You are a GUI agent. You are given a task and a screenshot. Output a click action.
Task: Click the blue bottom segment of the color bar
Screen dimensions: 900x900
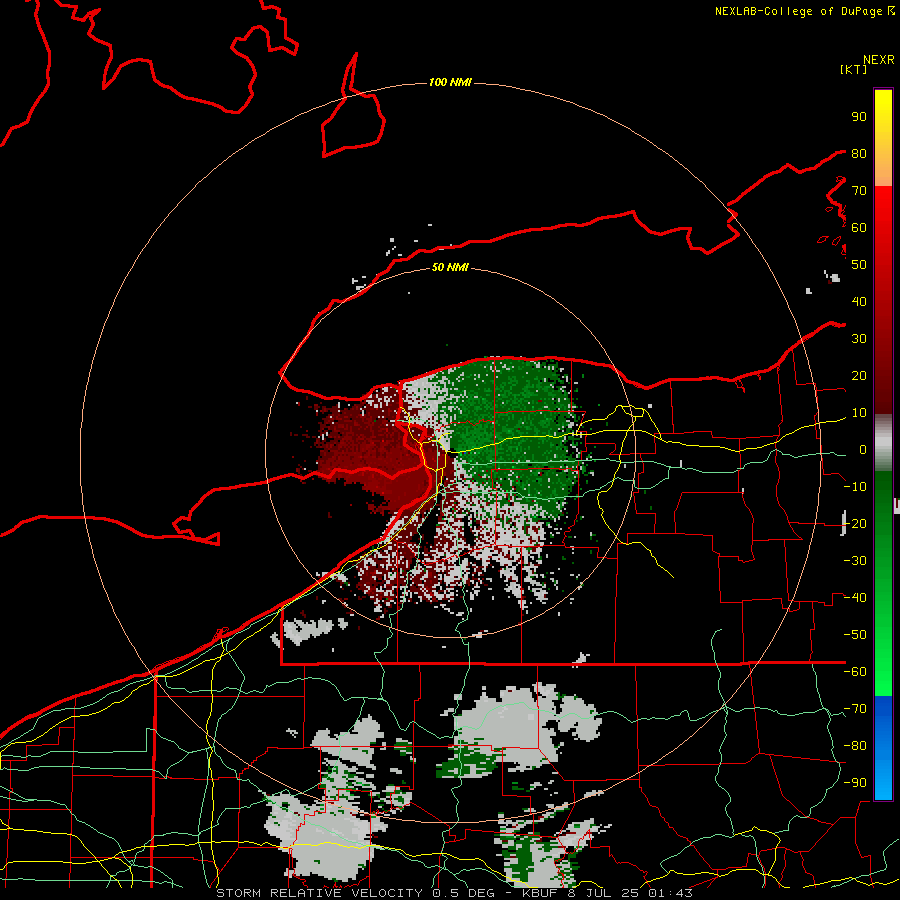point(883,747)
